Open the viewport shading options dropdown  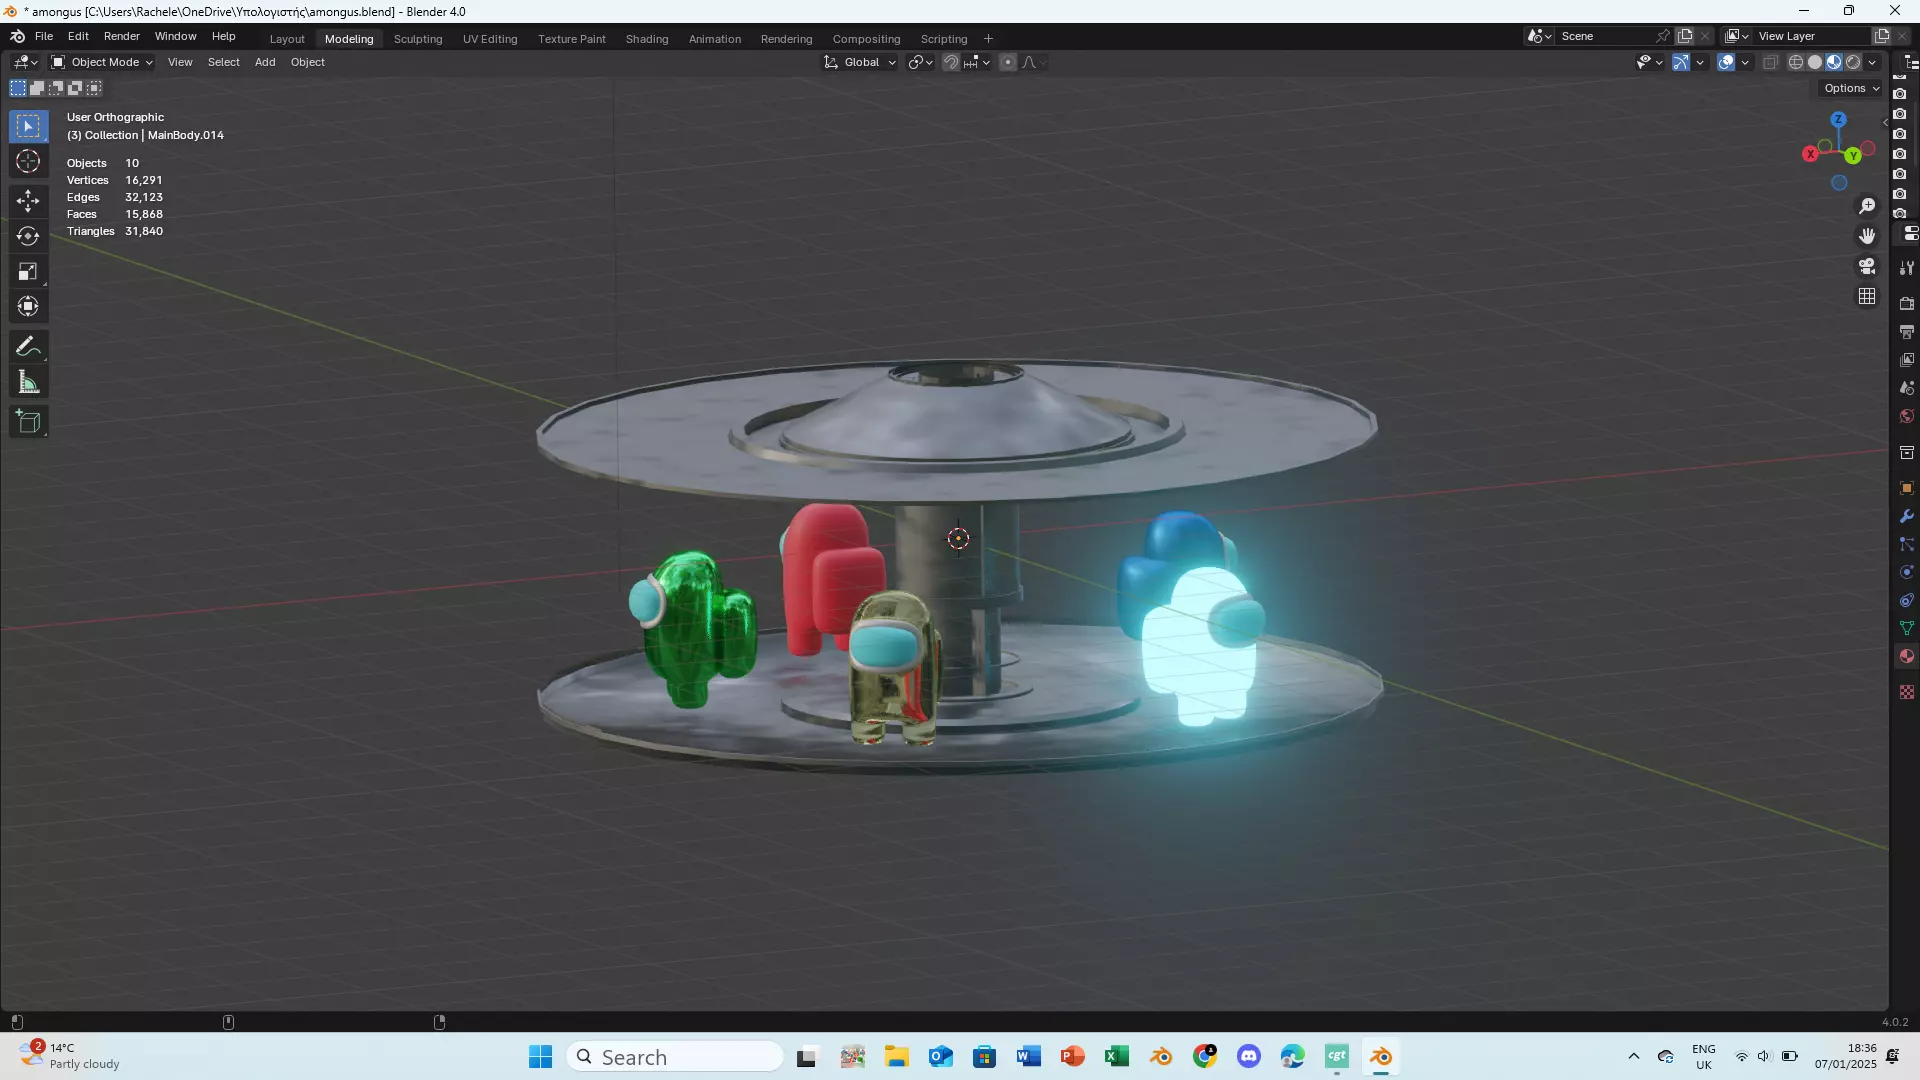pos(1872,62)
